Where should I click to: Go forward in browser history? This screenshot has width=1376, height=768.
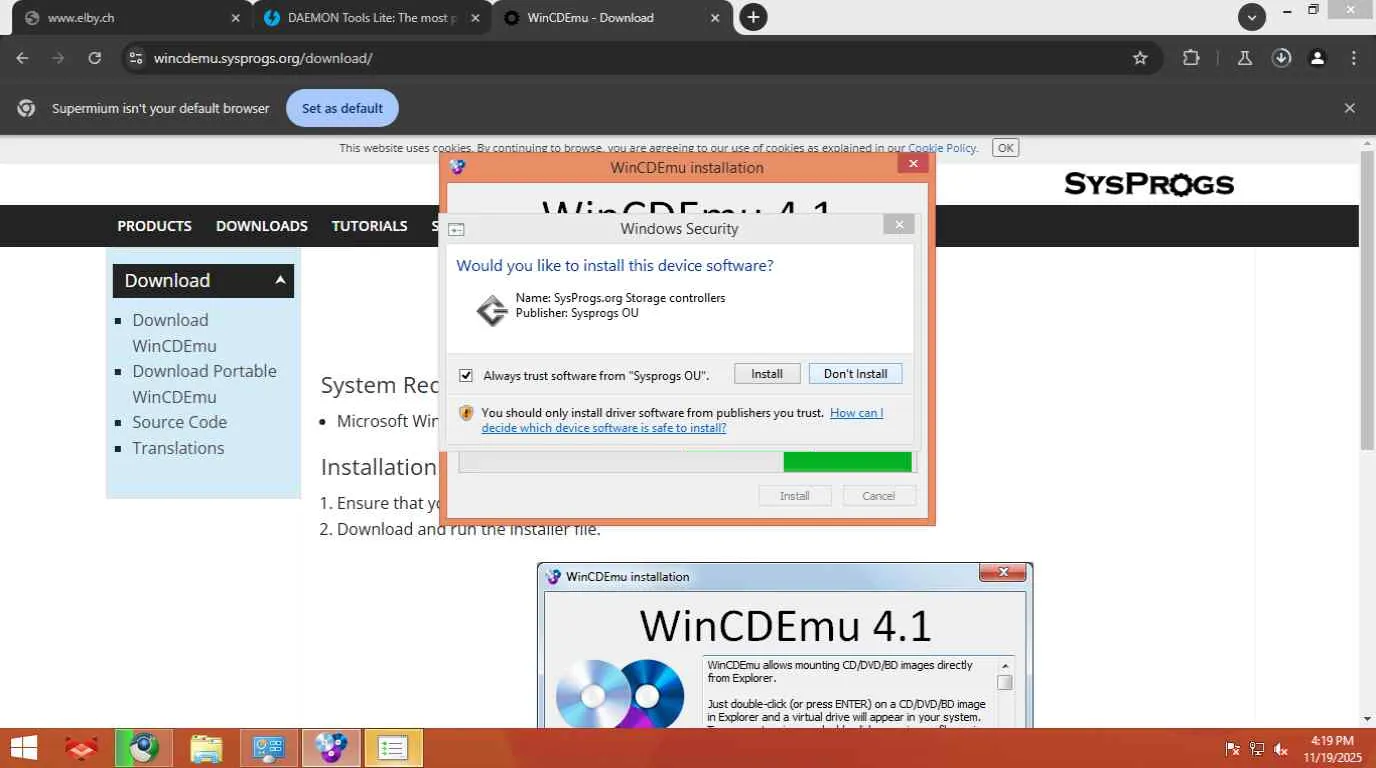58,58
